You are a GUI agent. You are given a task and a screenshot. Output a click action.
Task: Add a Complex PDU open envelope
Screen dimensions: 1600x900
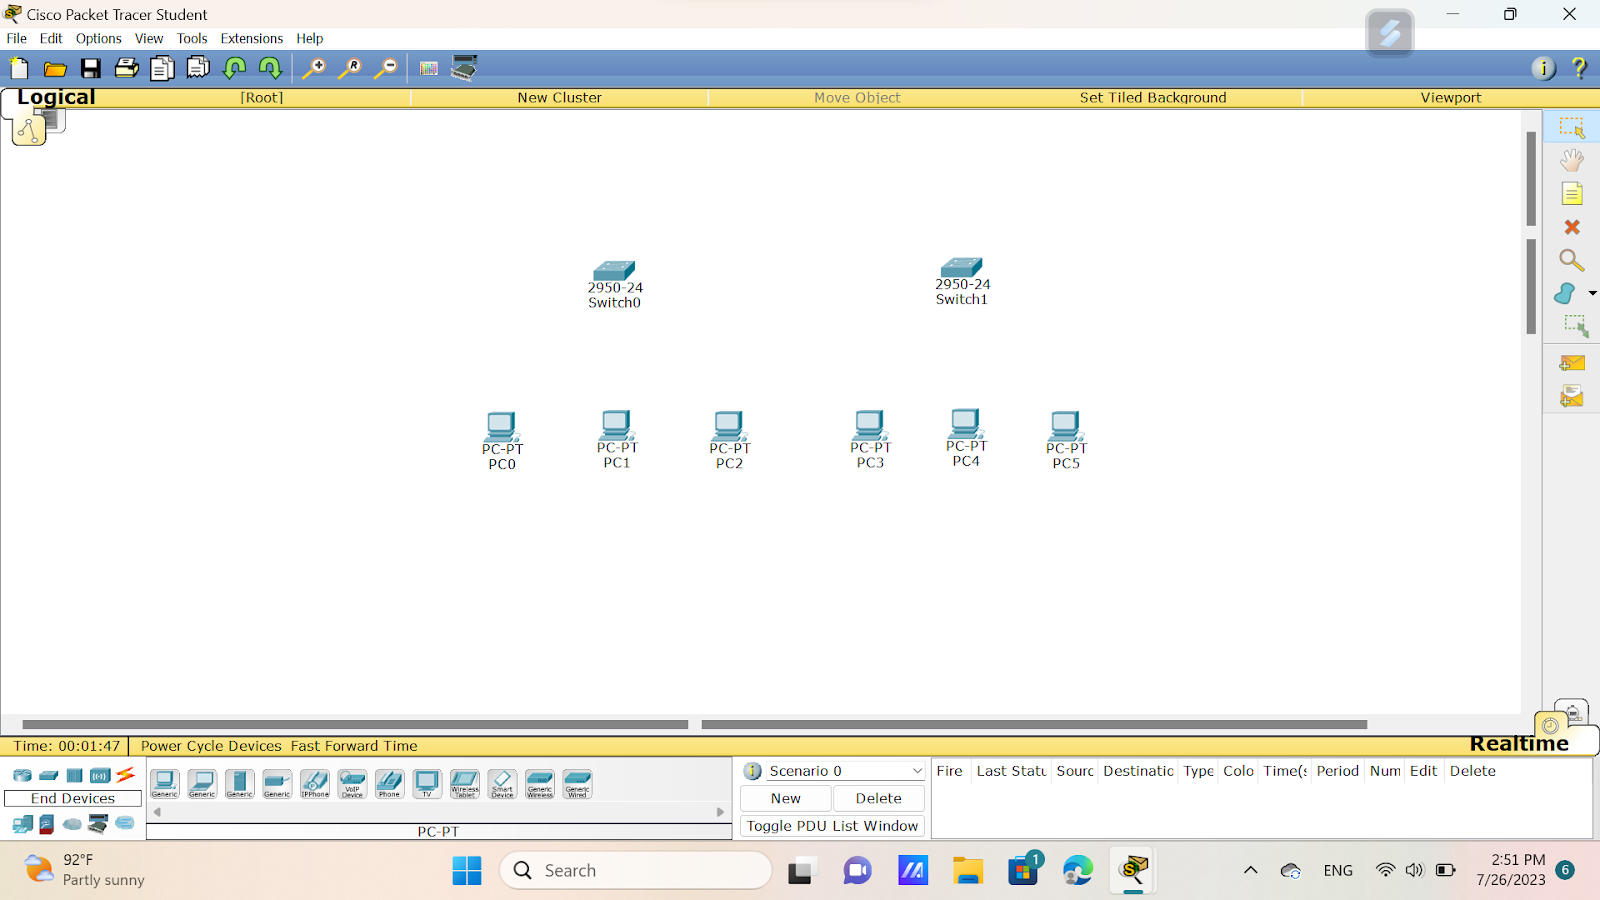coord(1571,397)
